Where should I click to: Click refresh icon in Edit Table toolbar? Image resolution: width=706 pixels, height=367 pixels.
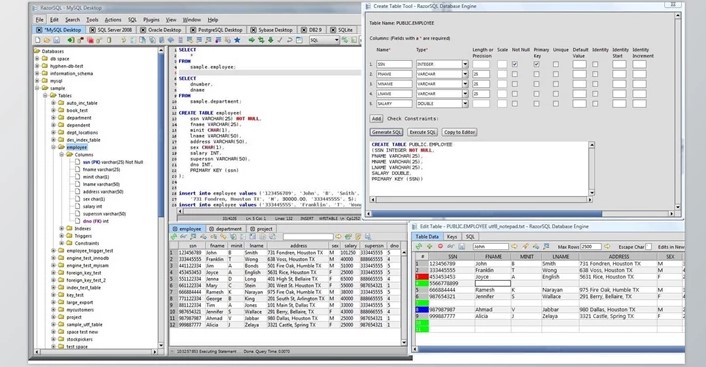tap(419, 246)
